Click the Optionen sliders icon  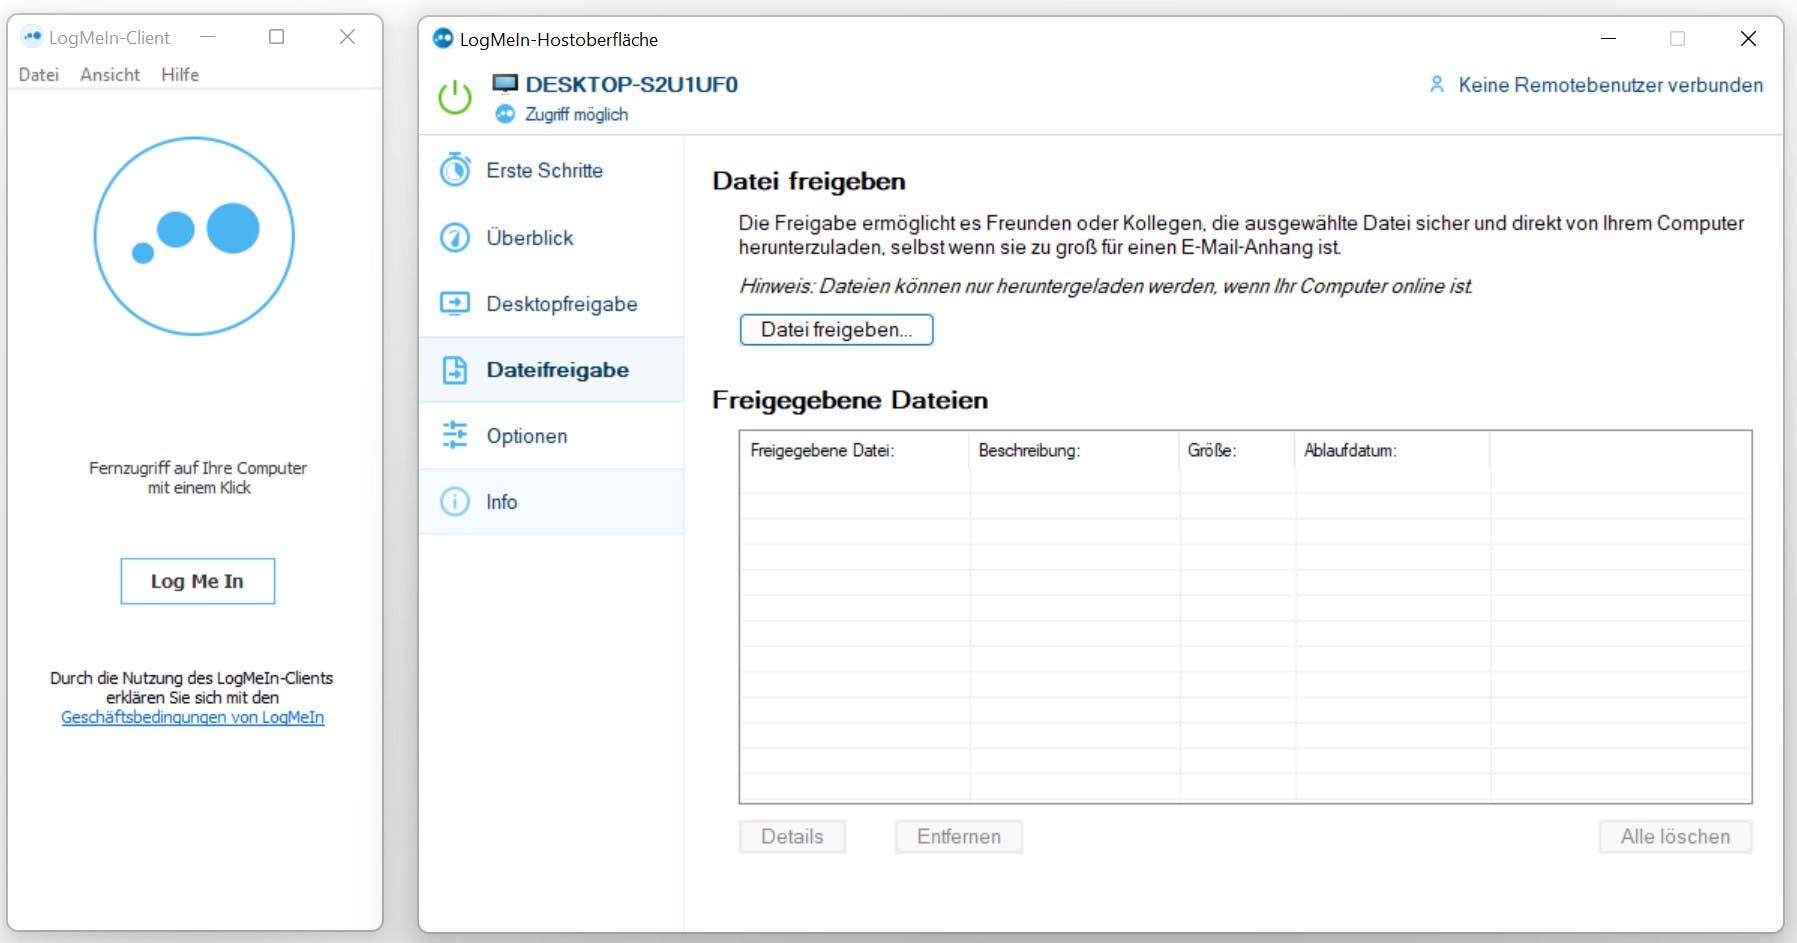[456, 435]
